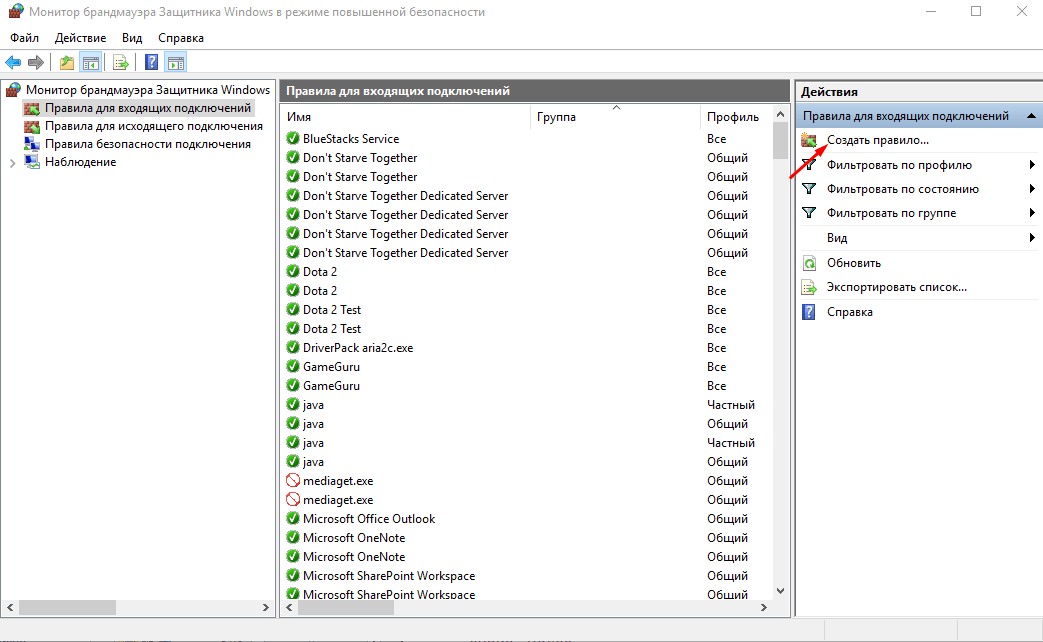This screenshot has width=1043, height=642.
Task: Click the Forward arrow in the toolbar
Action: coord(36,63)
